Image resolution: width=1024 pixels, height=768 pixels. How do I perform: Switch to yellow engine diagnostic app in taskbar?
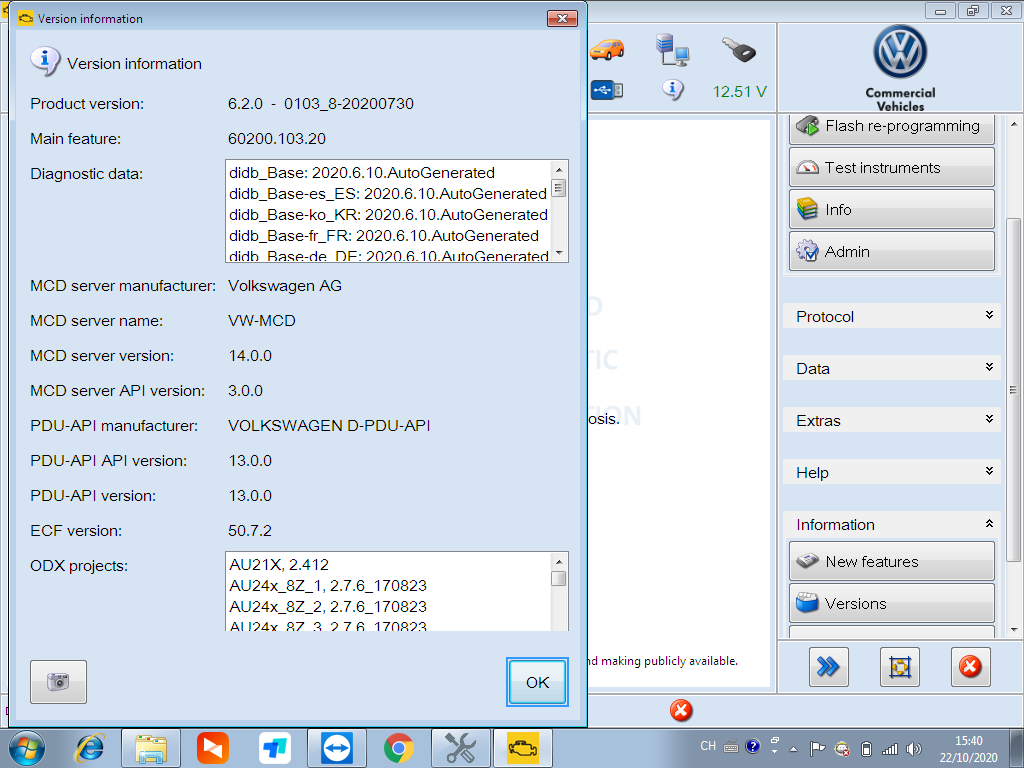point(522,748)
